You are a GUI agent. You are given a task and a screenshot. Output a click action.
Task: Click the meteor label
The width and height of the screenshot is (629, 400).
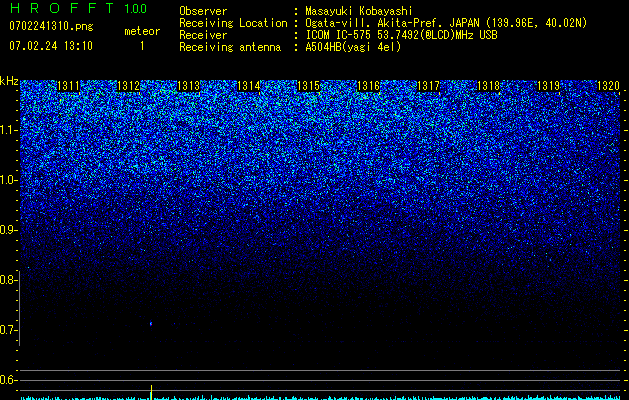(142, 31)
